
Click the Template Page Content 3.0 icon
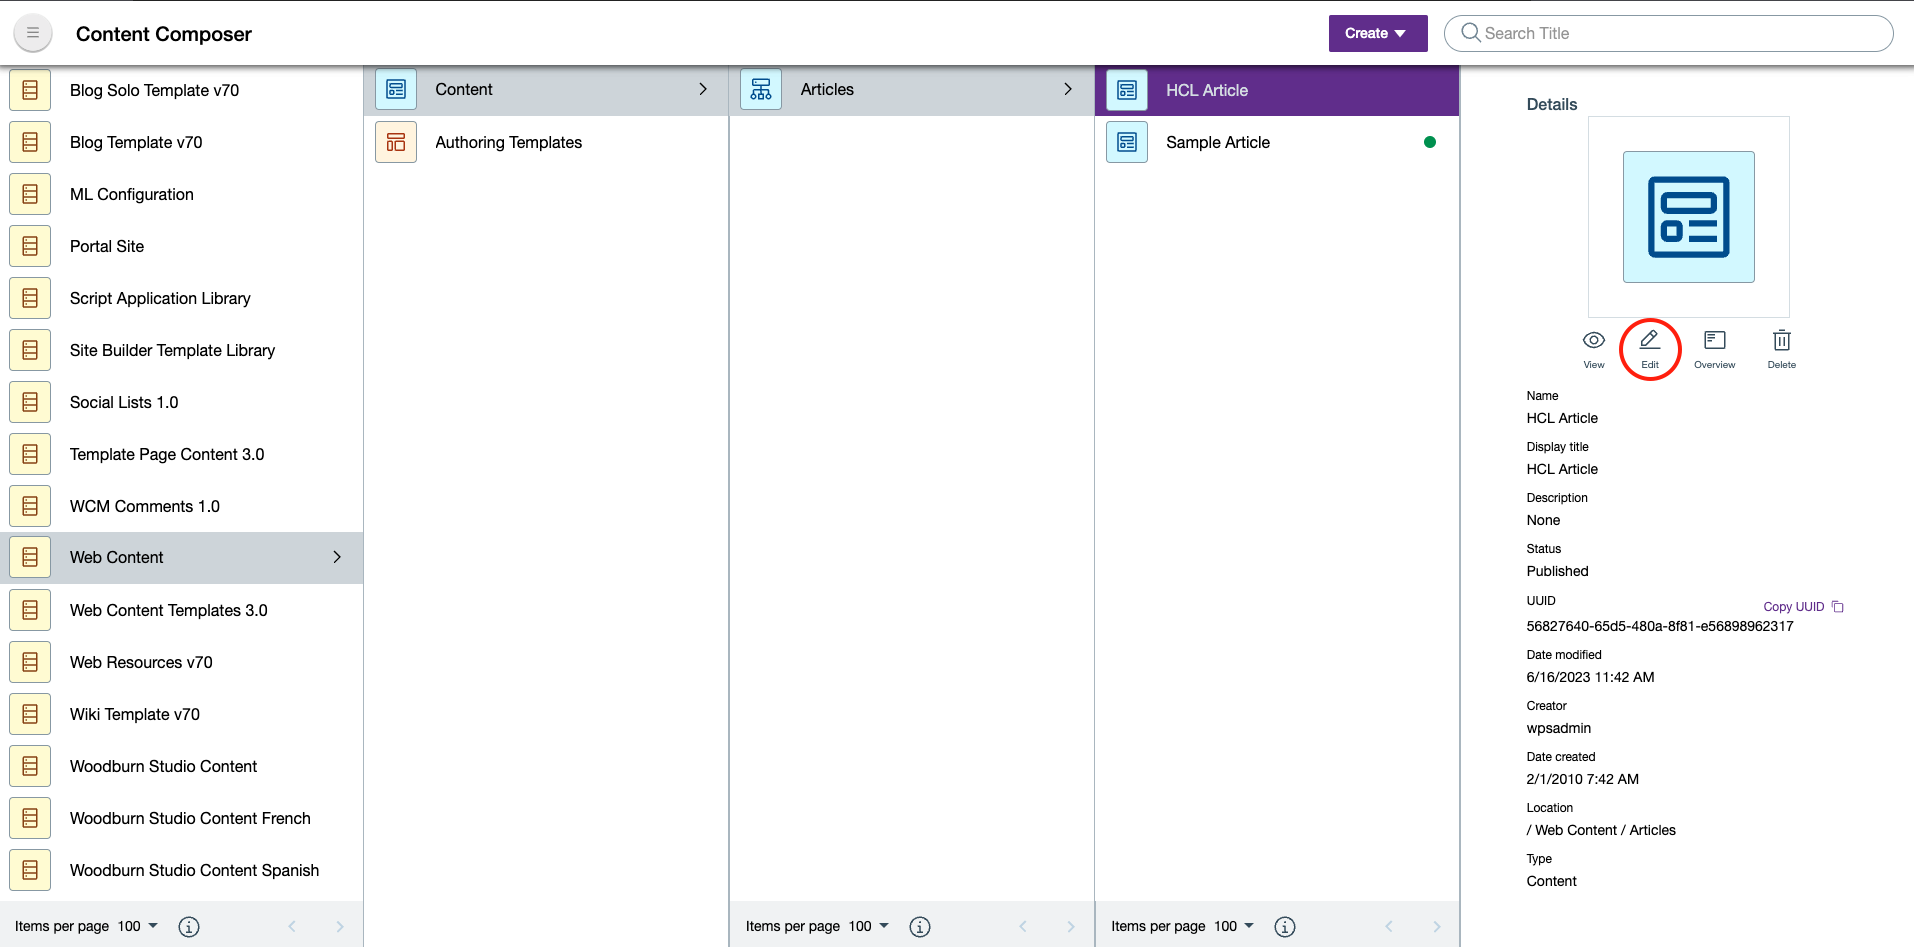click(30, 454)
